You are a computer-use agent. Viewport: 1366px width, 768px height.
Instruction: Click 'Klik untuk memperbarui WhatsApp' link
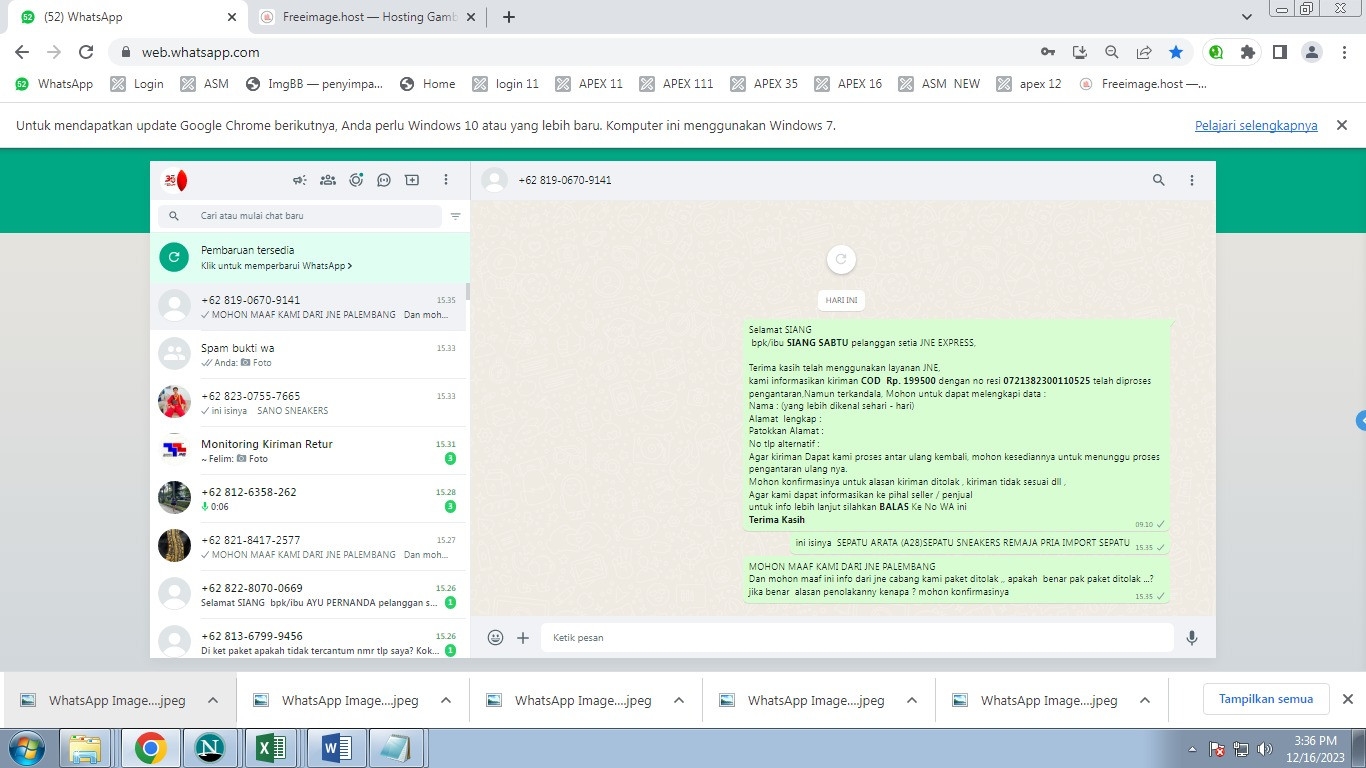(x=276, y=266)
